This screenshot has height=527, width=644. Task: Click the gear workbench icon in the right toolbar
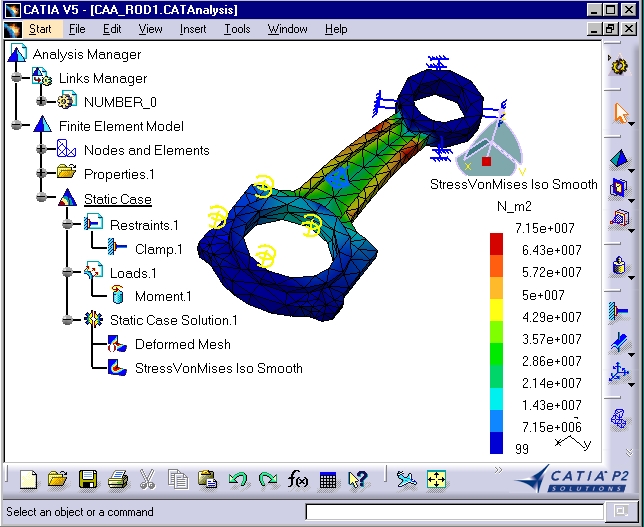click(x=619, y=66)
